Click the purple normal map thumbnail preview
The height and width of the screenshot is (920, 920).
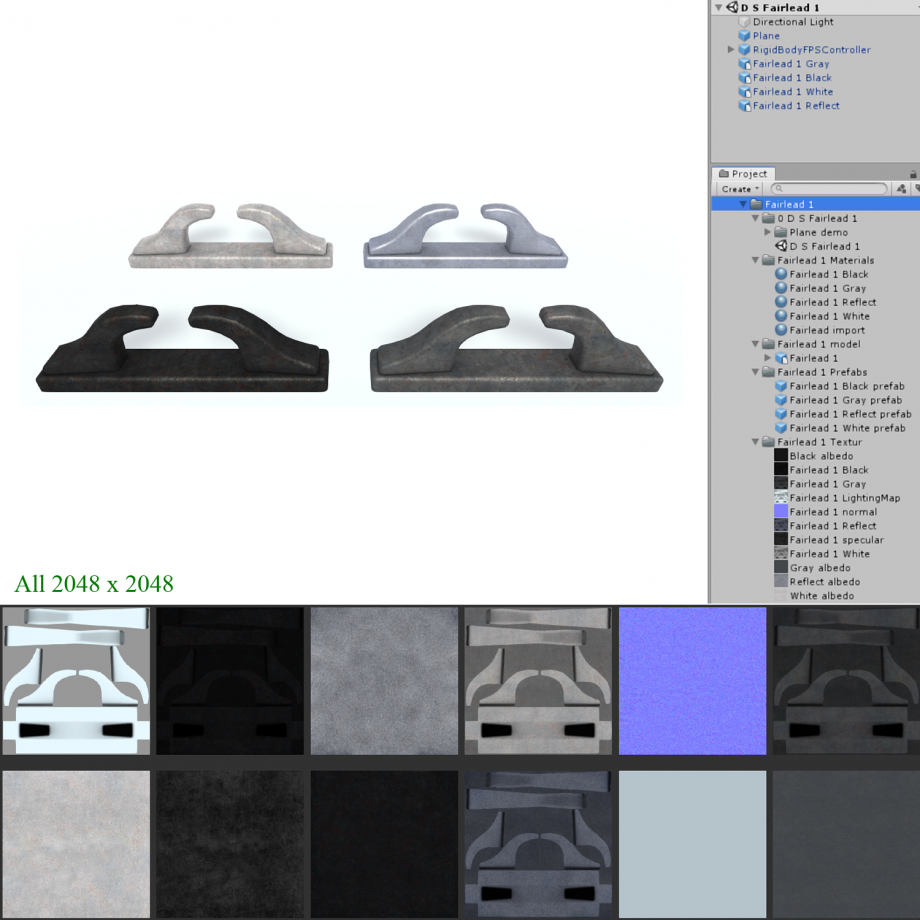tap(693, 681)
